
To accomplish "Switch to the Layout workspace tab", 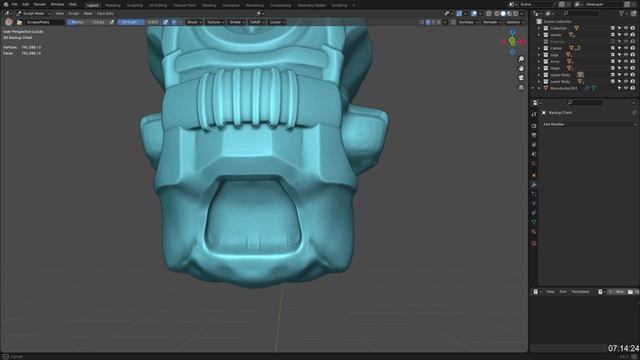I will (93, 5).
